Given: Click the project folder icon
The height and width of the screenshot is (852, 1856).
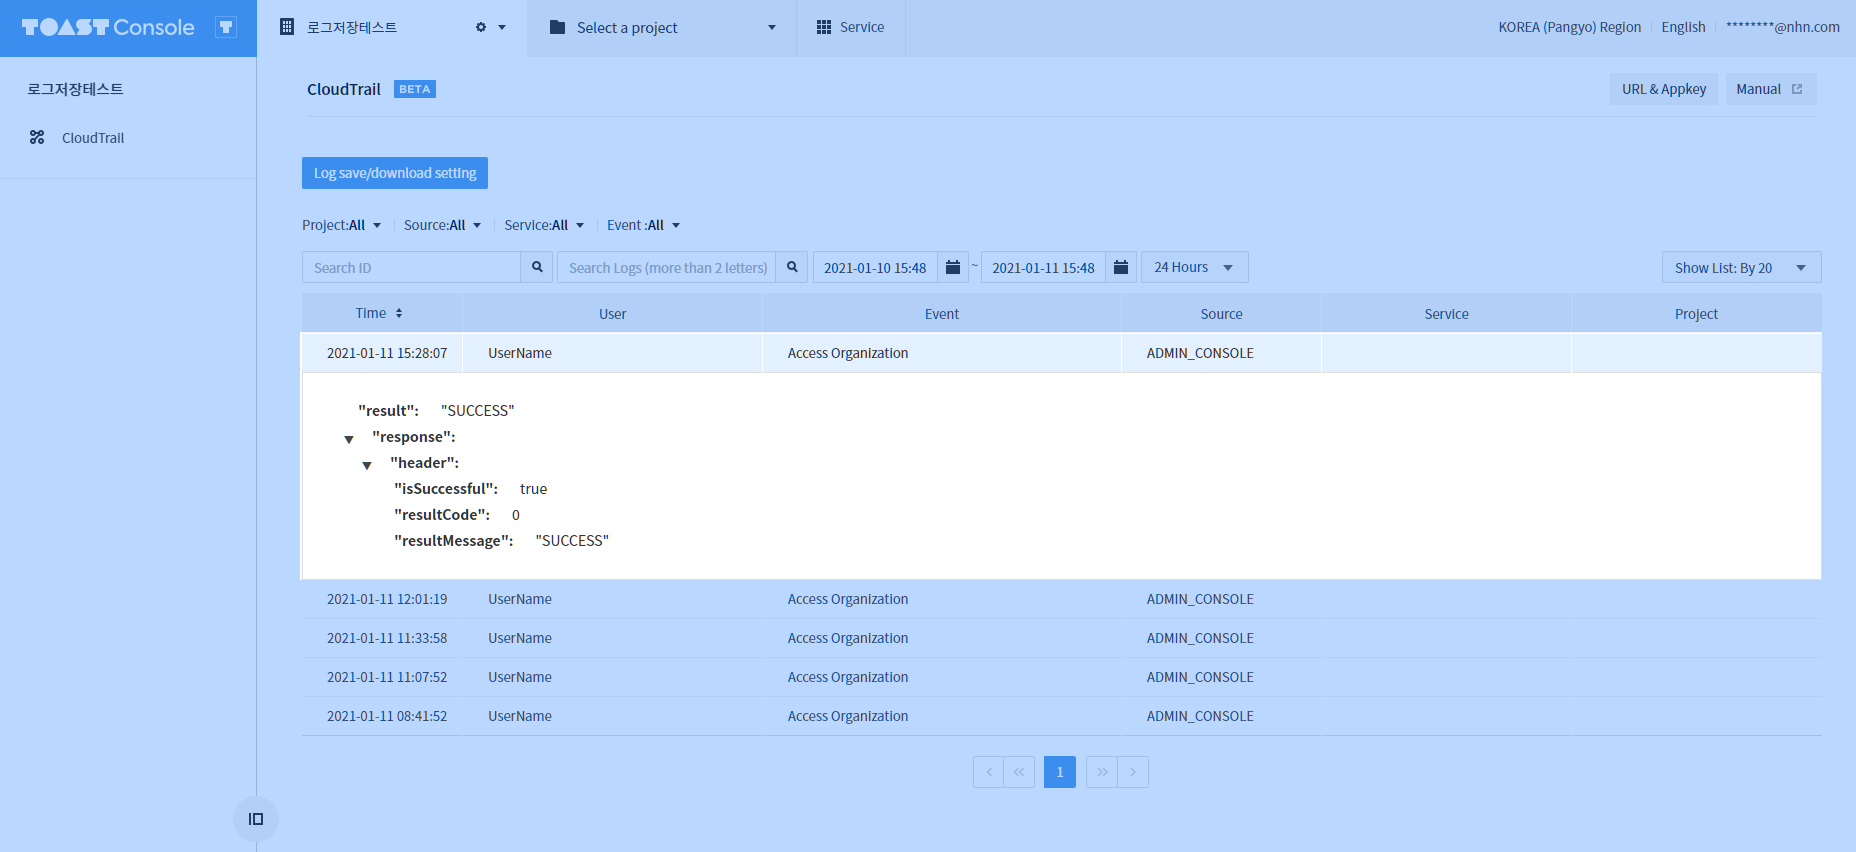Looking at the screenshot, I should click(x=557, y=27).
